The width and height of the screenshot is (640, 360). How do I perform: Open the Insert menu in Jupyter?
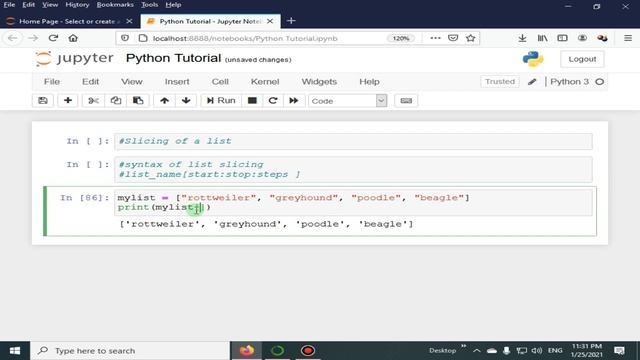click(x=177, y=82)
